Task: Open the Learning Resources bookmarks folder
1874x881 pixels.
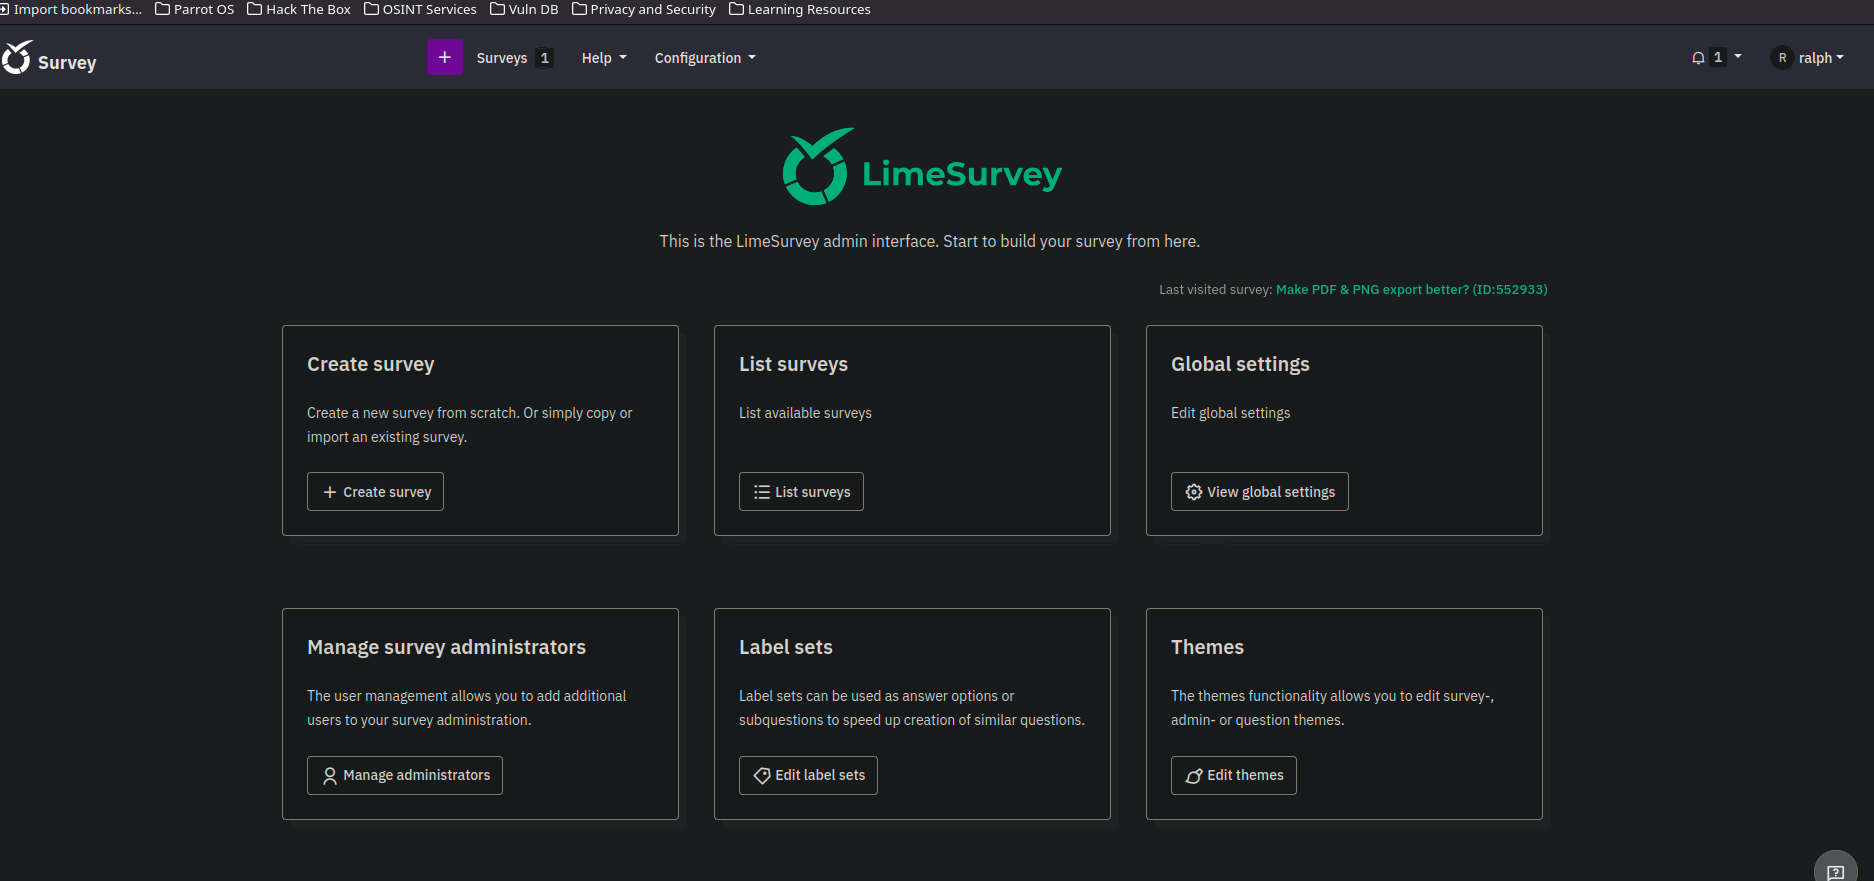Action: [800, 9]
